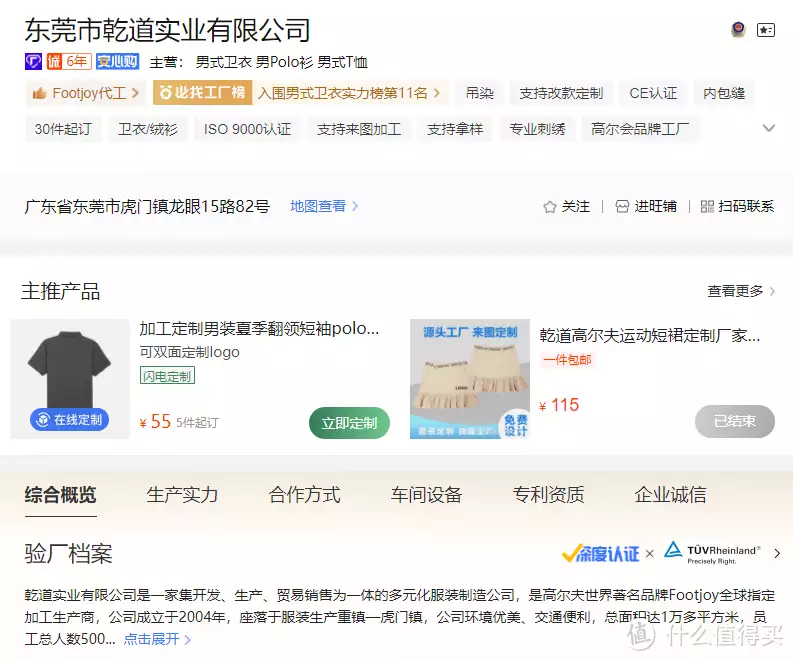Viewport: 793px width, 661px height.
Task: Select the 综合概览 tab
Action: [61, 494]
